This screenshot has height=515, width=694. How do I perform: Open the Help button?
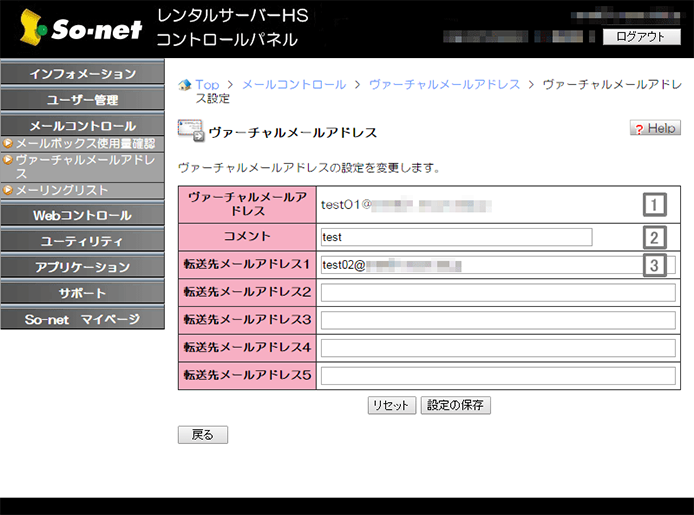[655, 129]
